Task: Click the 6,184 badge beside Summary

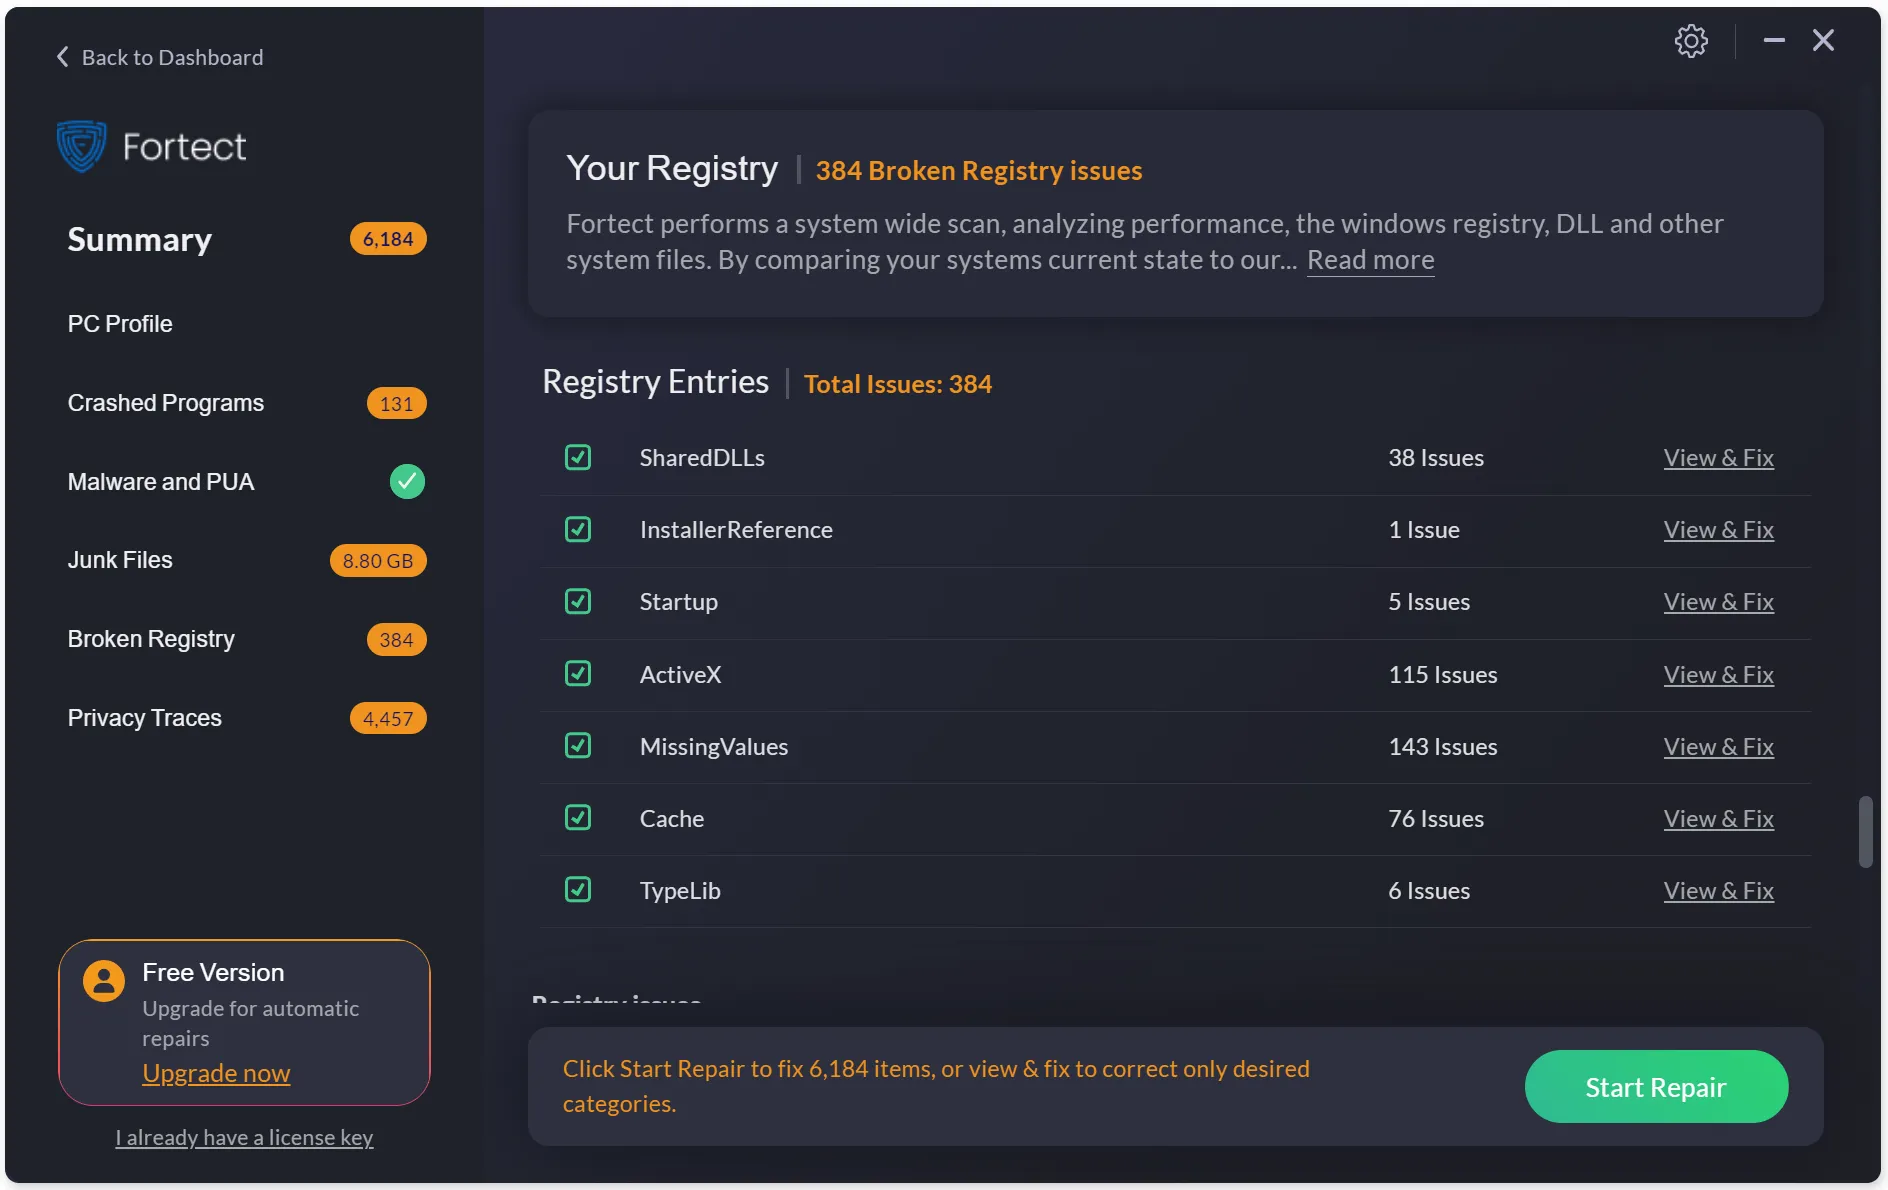Action: pyautogui.click(x=387, y=239)
